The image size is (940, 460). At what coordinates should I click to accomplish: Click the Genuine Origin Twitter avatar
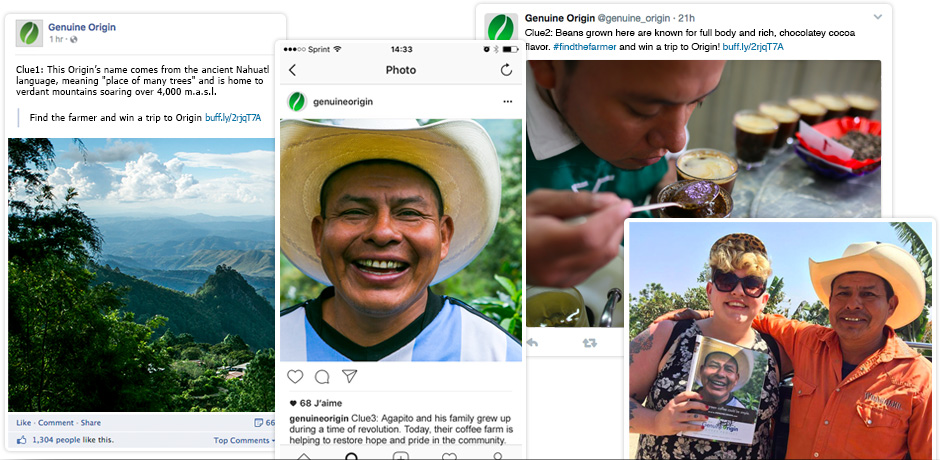click(x=501, y=29)
